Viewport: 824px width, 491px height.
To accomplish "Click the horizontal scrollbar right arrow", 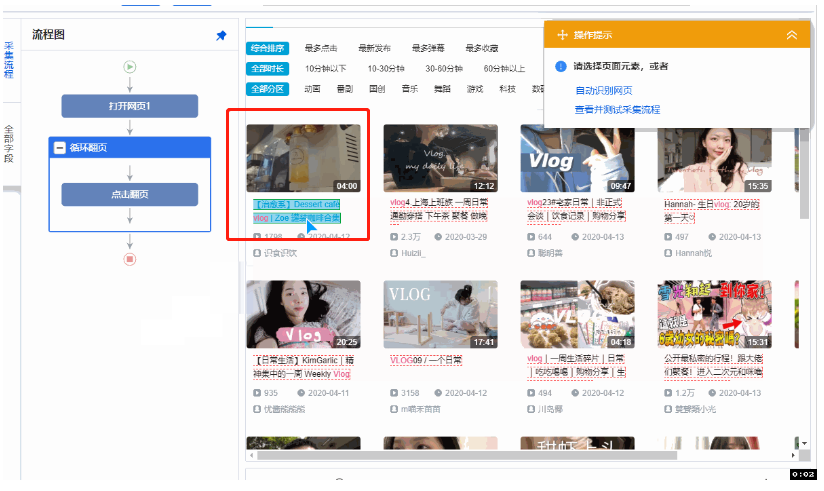I will (793, 455).
